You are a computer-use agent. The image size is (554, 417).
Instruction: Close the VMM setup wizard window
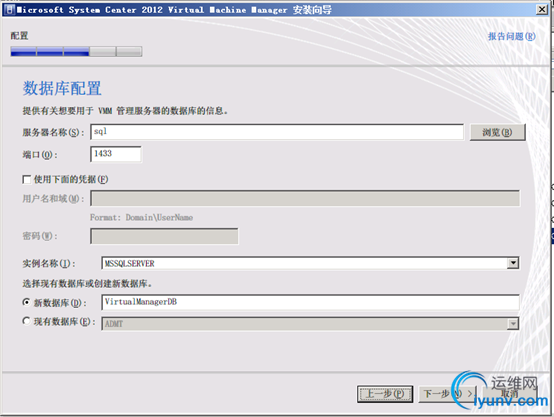pyautogui.click(x=542, y=10)
